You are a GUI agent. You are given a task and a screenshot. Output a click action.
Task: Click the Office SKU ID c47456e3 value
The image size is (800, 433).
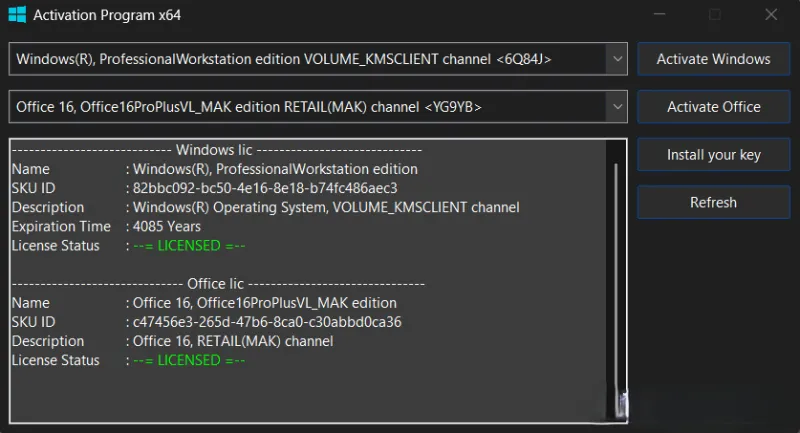coord(267,322)
